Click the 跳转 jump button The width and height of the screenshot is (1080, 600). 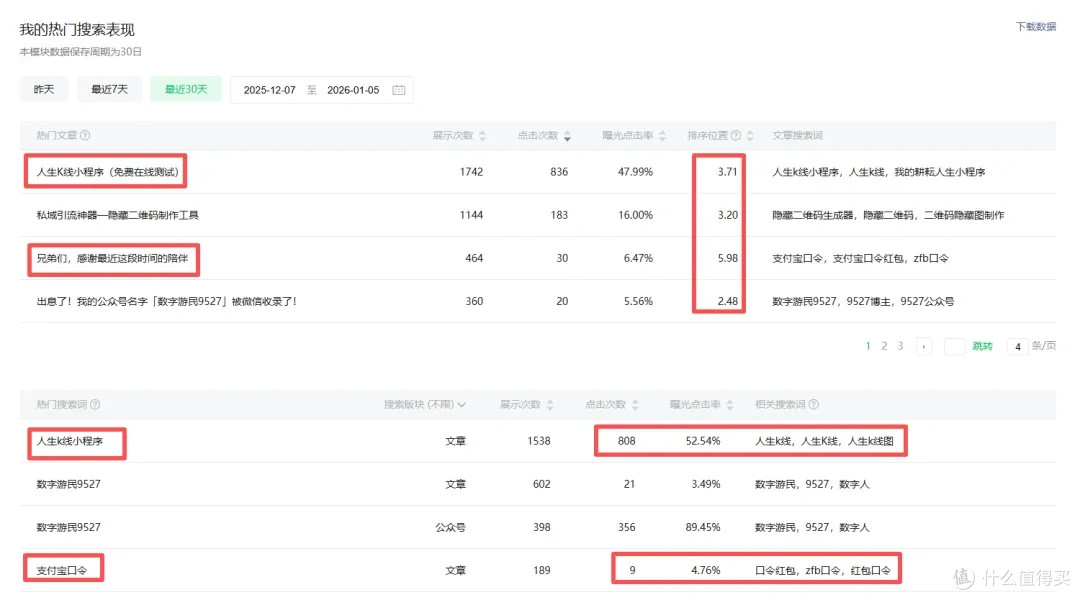(x=982, y=346)
